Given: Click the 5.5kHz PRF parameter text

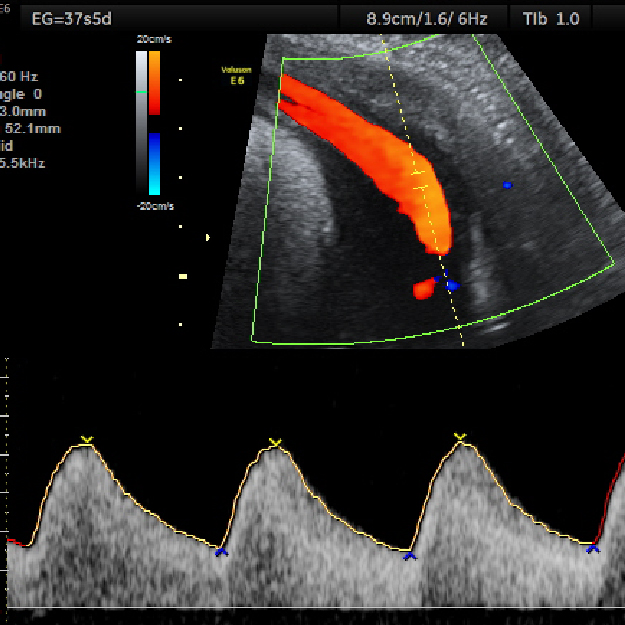Looking at the screenshot, I should click(x=22, y=163).
